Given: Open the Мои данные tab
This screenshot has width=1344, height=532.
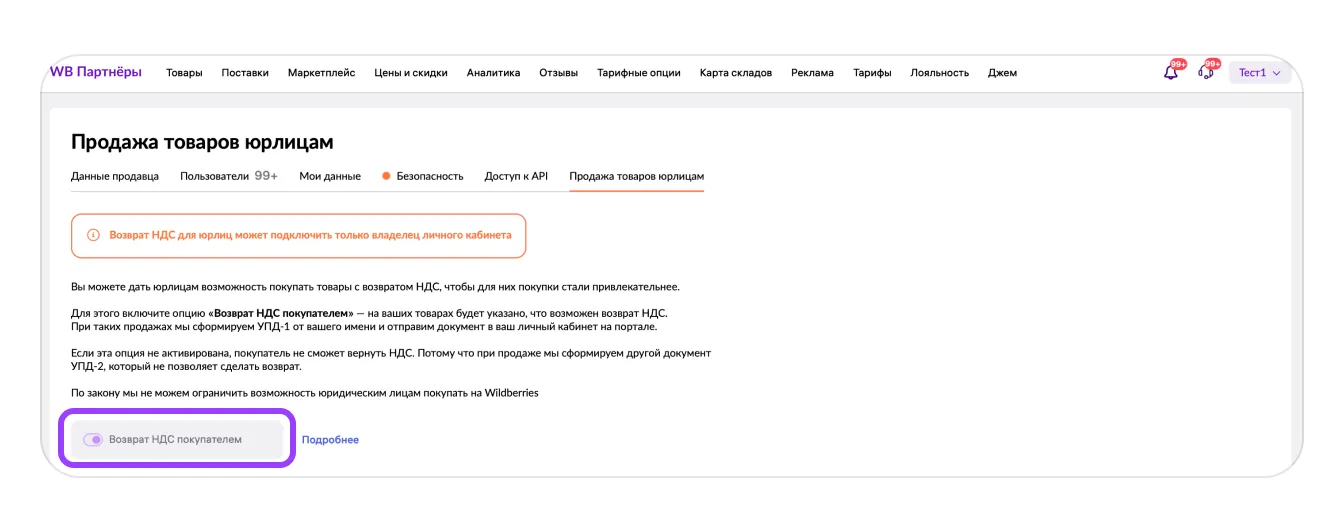Looking at the screenshot, I should pos(330,176).
